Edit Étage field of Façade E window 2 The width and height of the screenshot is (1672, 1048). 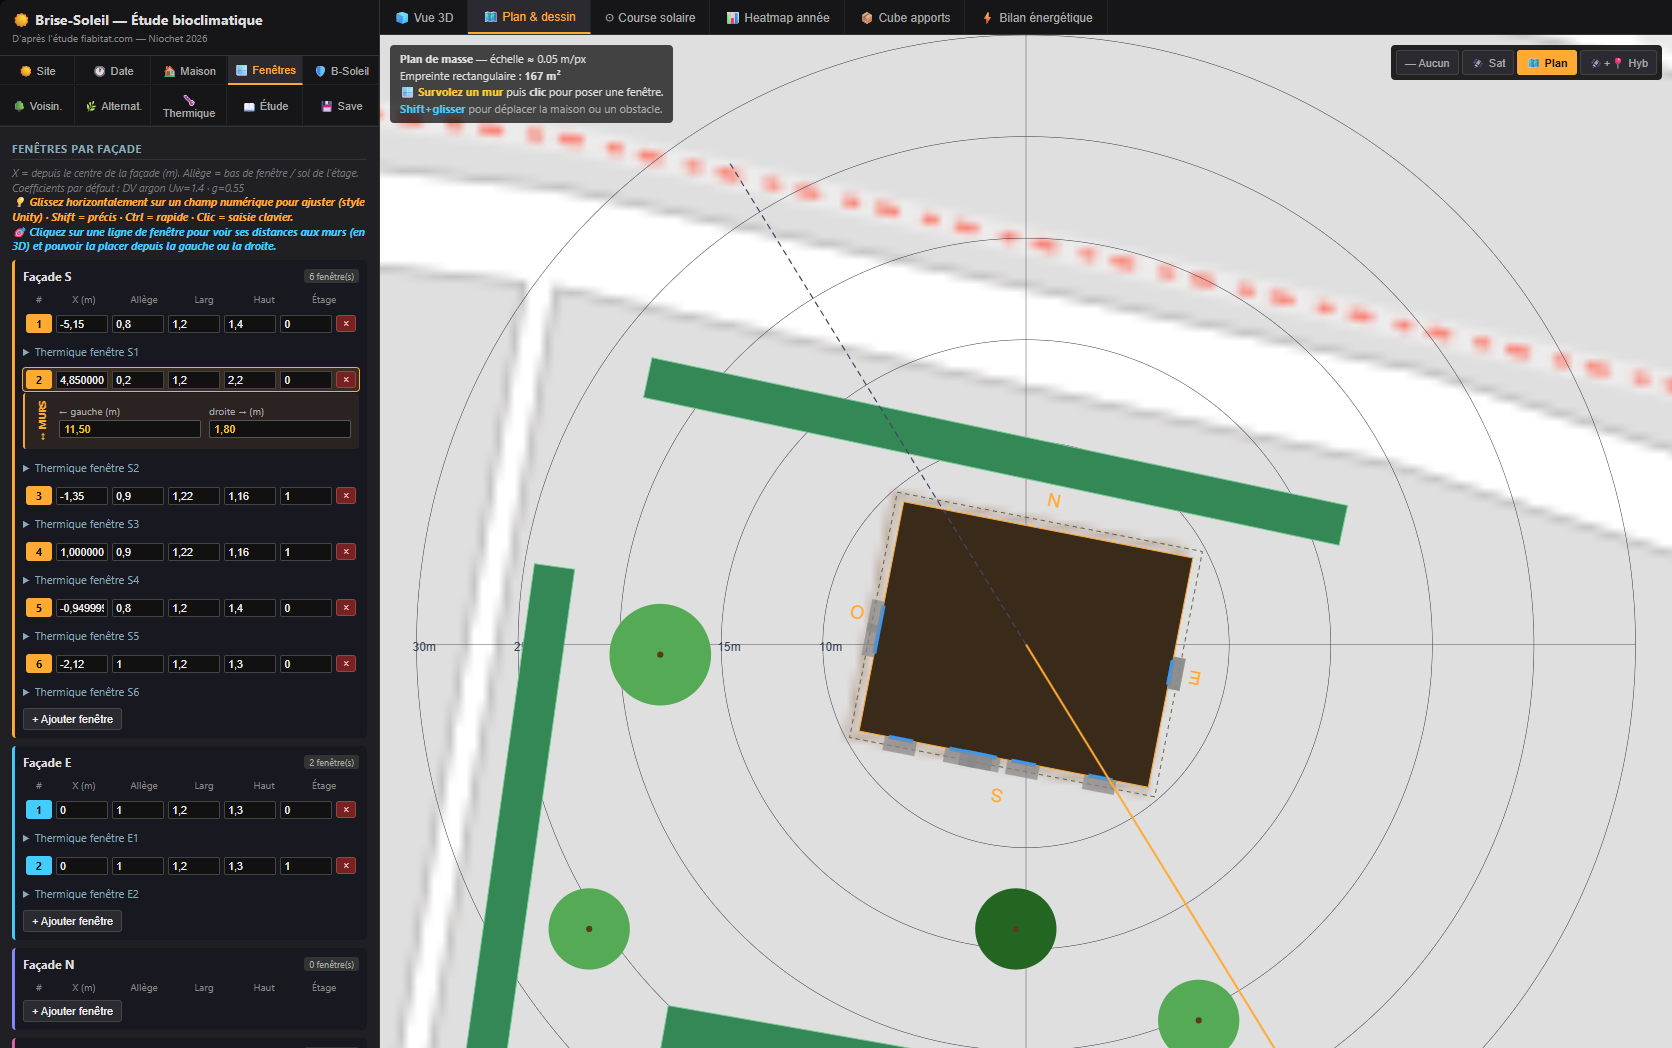(x=306, y=866)
